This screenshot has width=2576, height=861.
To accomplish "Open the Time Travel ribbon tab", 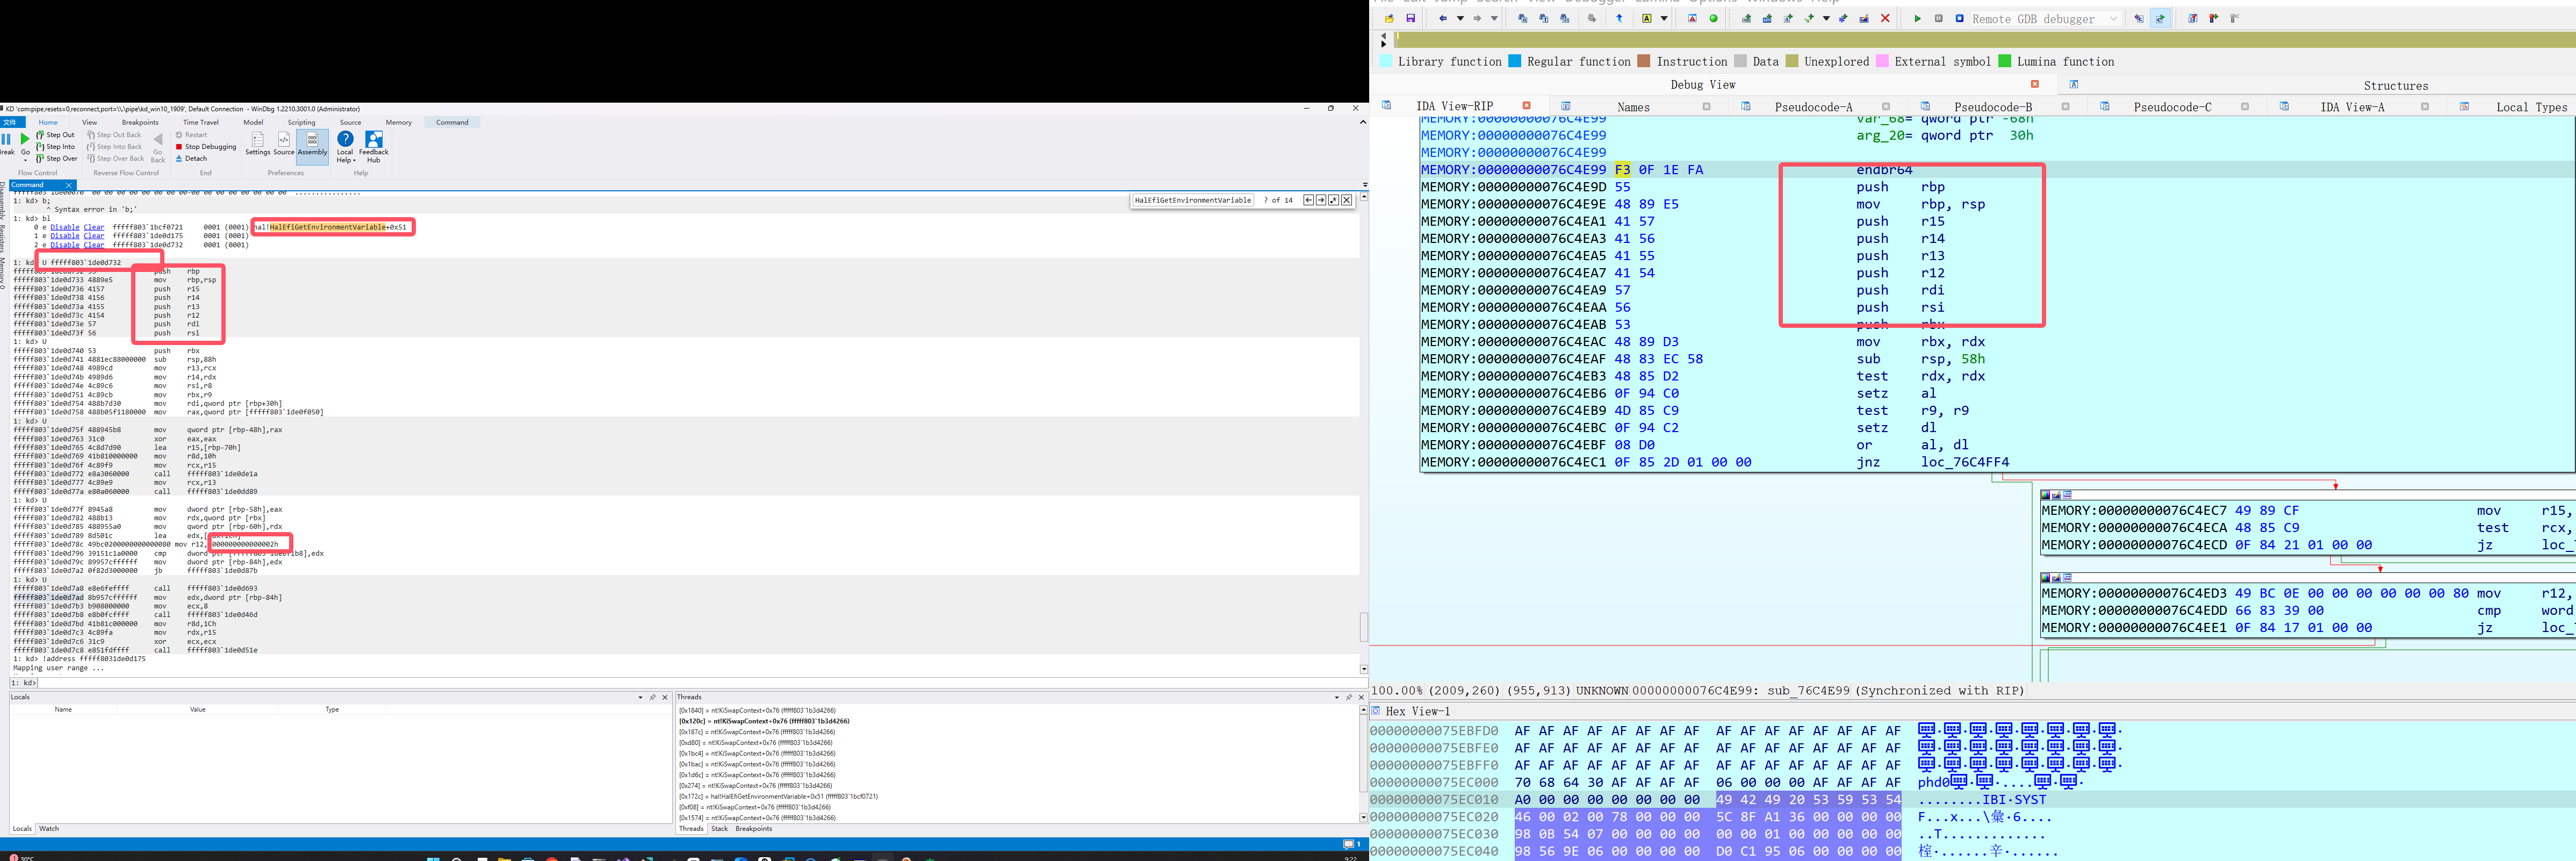I will tap(201, 123).
